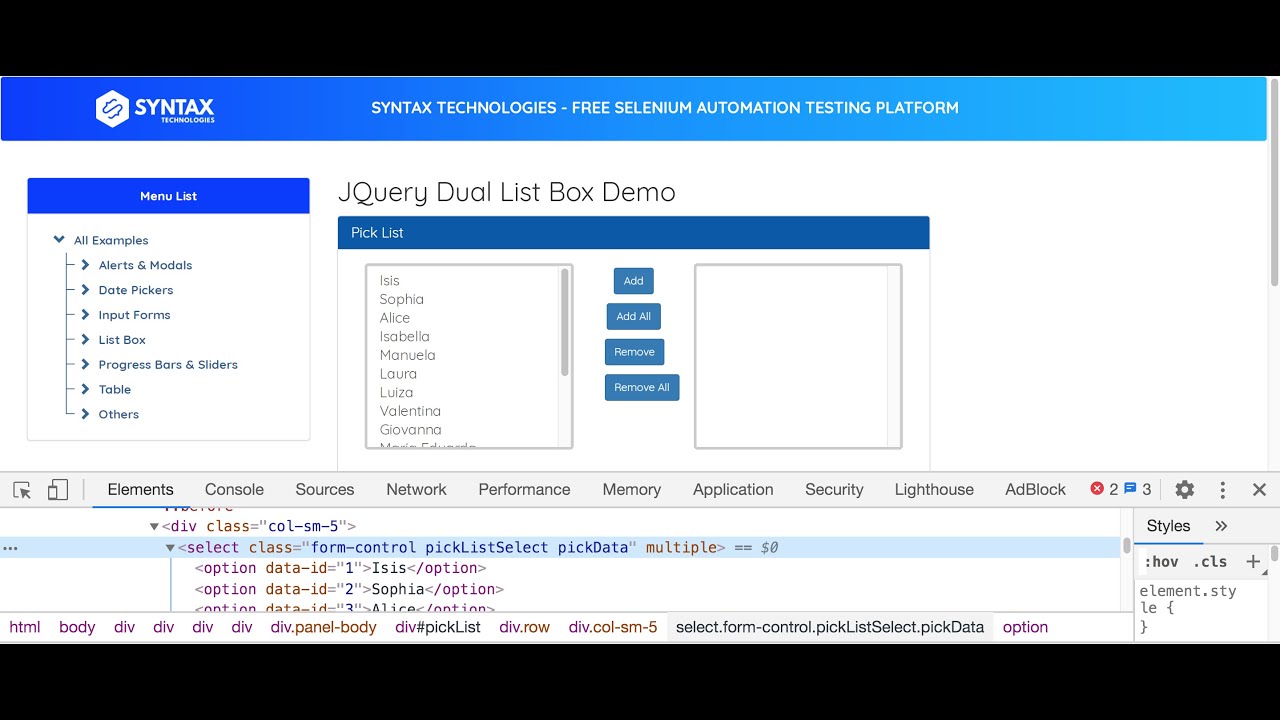1280x720 pixels.
Task: Activate the DevTools inspect element picker icon
Action: point(22,490)
